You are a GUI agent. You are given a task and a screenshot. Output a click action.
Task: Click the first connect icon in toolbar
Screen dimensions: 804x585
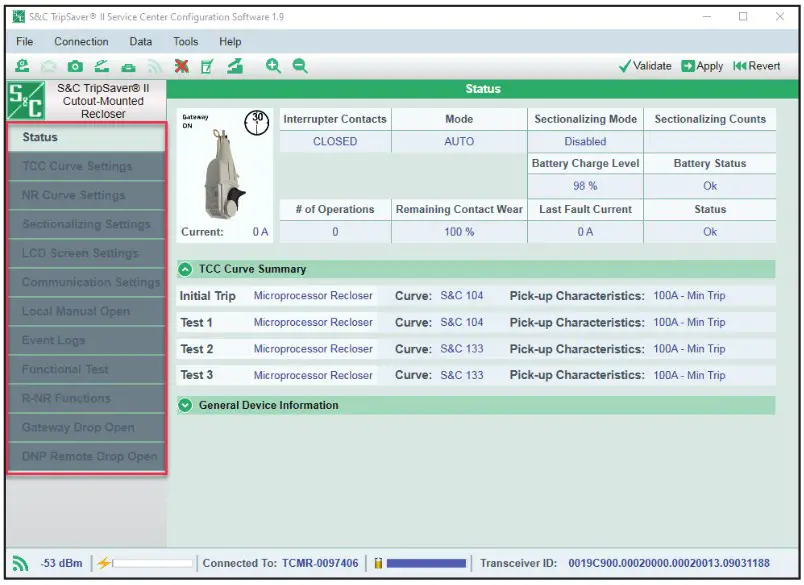coord(22,66)
